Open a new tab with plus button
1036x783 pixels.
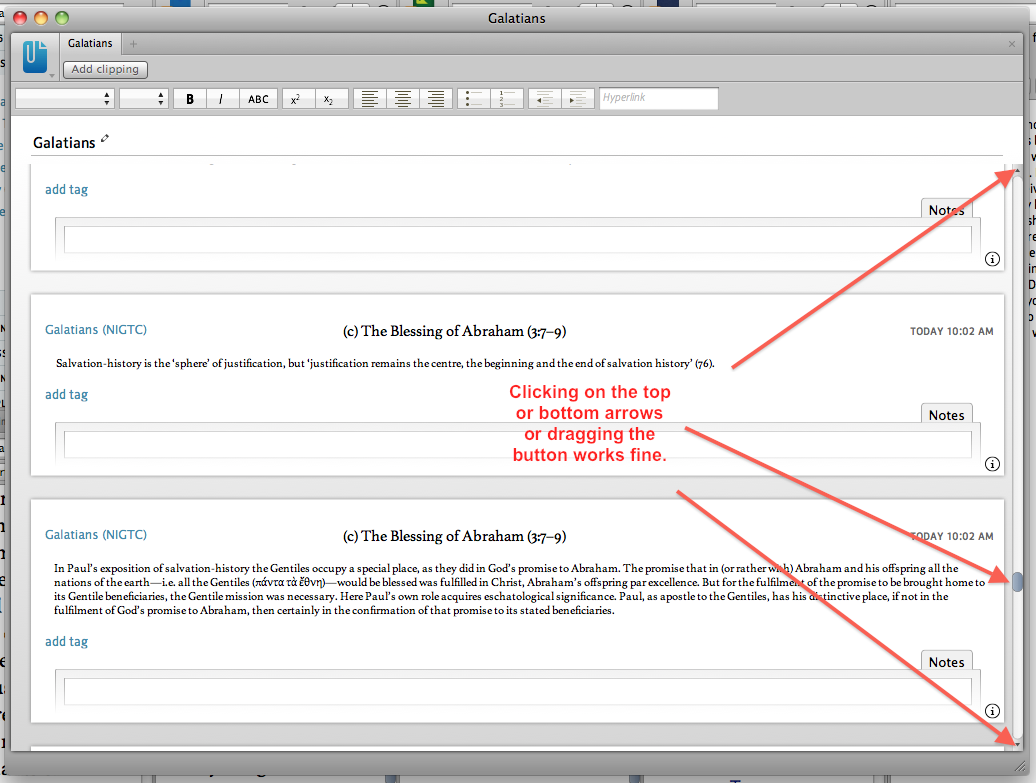pyautogui.click(x=133, y=44)
